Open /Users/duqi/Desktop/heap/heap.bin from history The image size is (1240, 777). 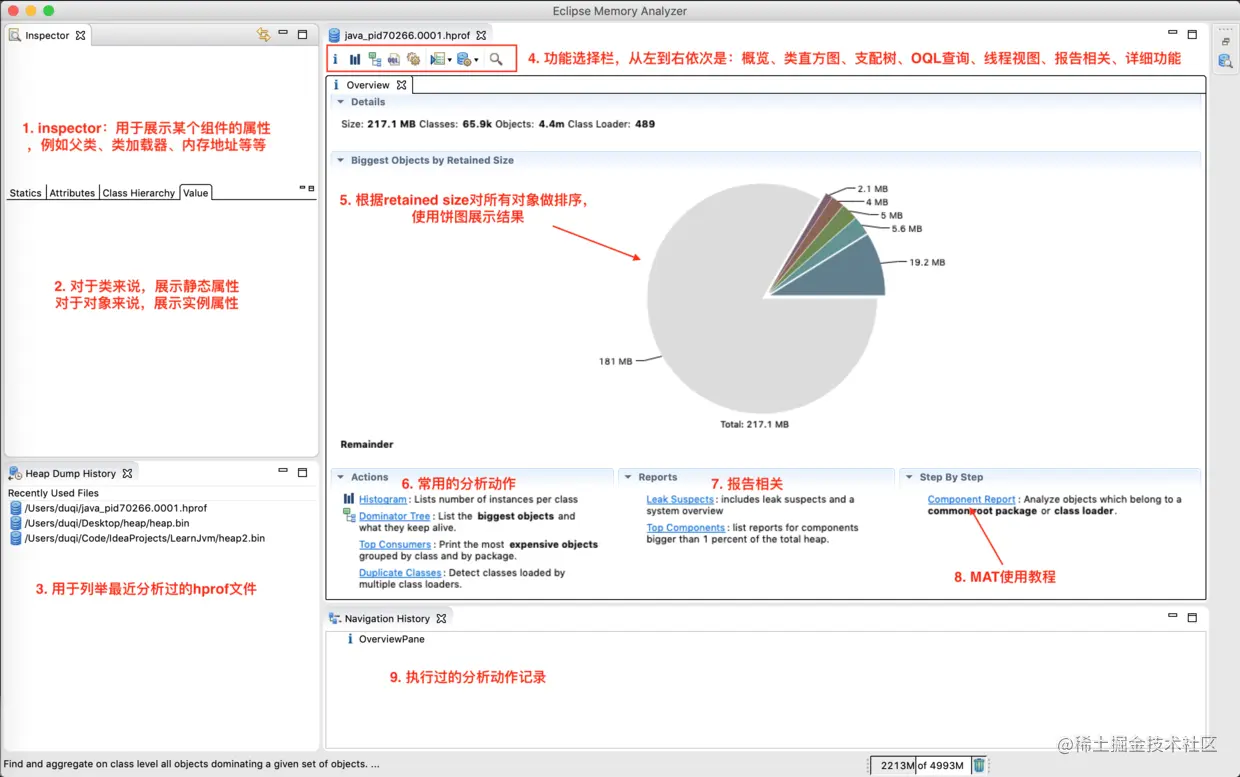pyautogui.click(x=99, y=523)
